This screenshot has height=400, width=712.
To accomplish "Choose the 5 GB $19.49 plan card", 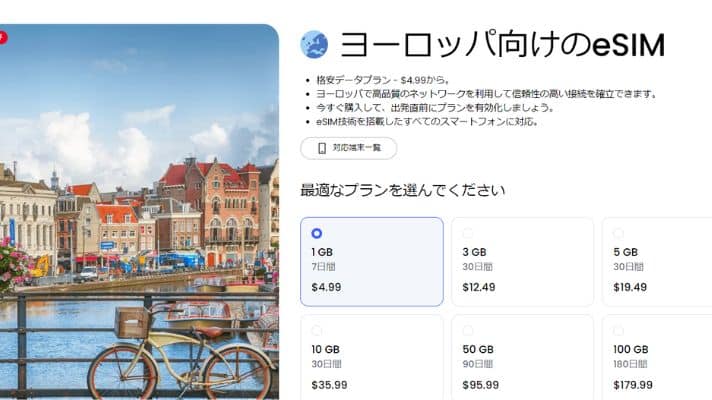I will [x=657, y=262].
